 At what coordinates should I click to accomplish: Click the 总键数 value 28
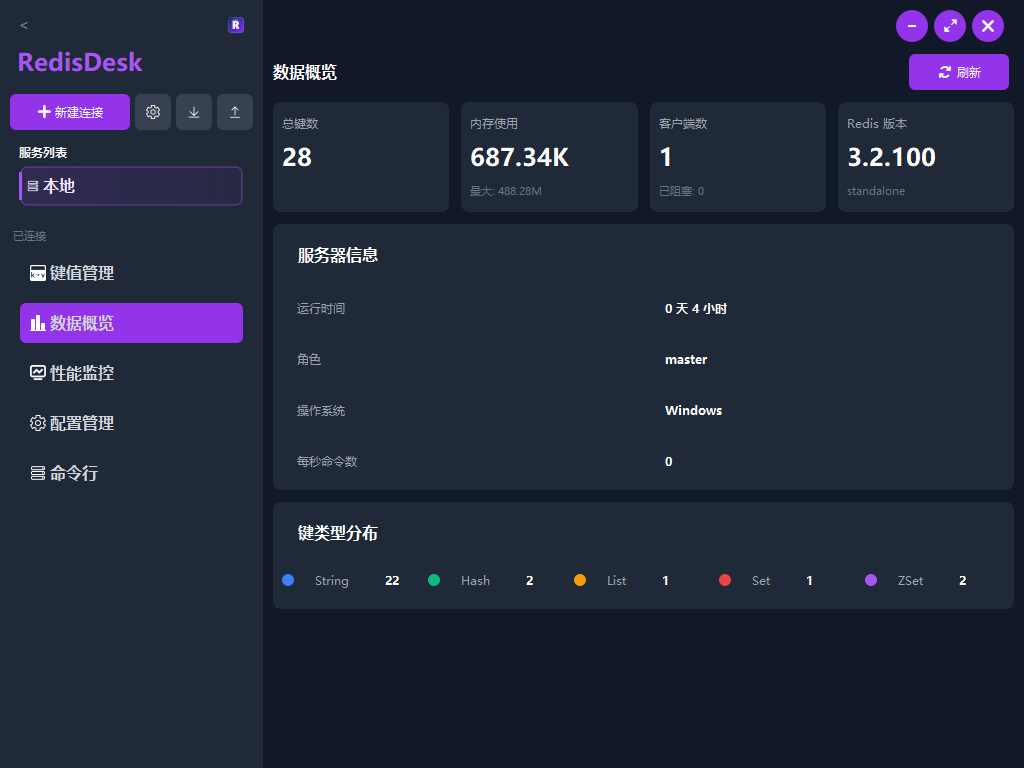(x=297, y=157)
